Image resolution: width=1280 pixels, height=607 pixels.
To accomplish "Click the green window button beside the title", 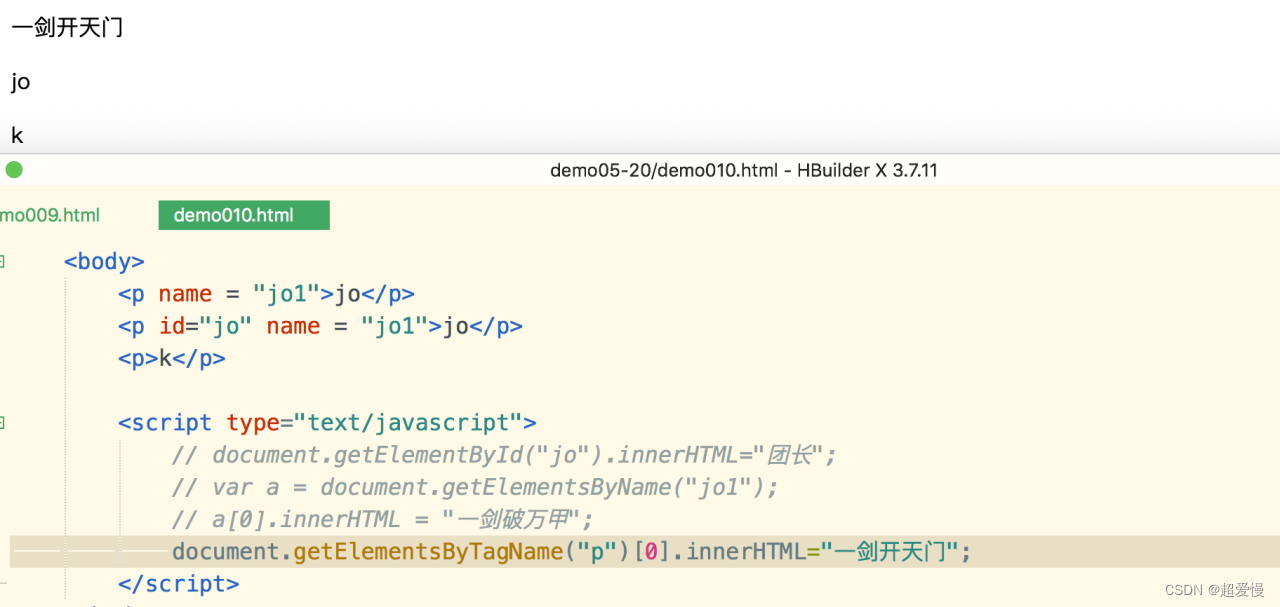I will point(14,170).
